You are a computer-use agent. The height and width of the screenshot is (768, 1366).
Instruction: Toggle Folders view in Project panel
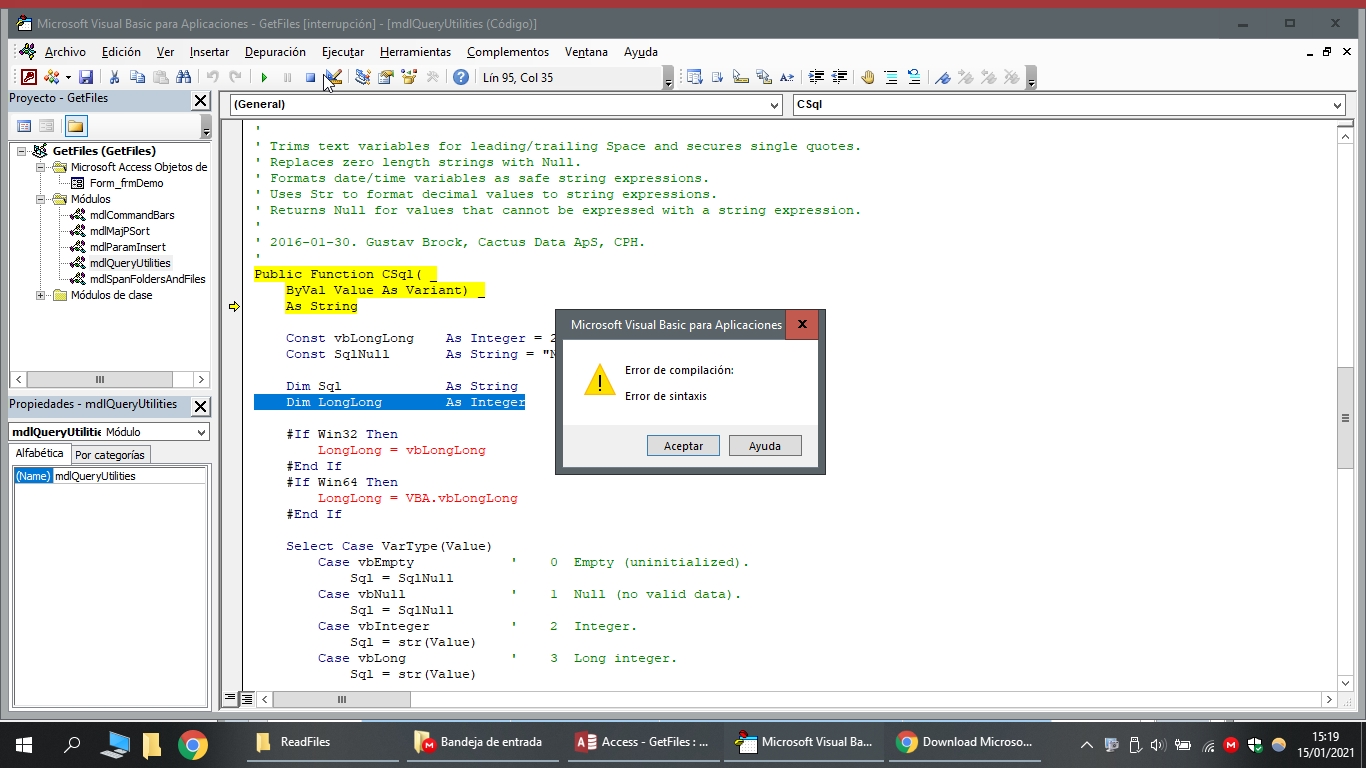[x=76, y=126]
